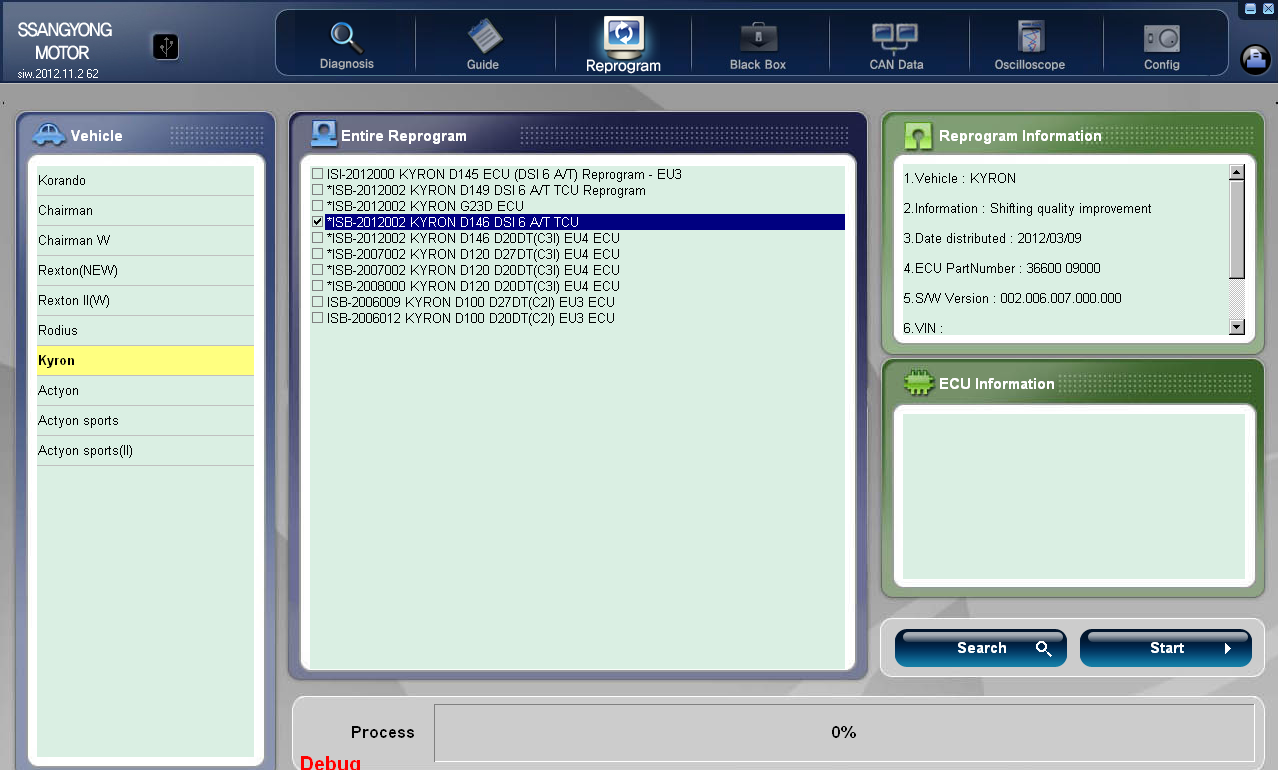This screenshot has width=1278, height=770.
Task: Click the round print icon
Action: (x=1255, y=60)
